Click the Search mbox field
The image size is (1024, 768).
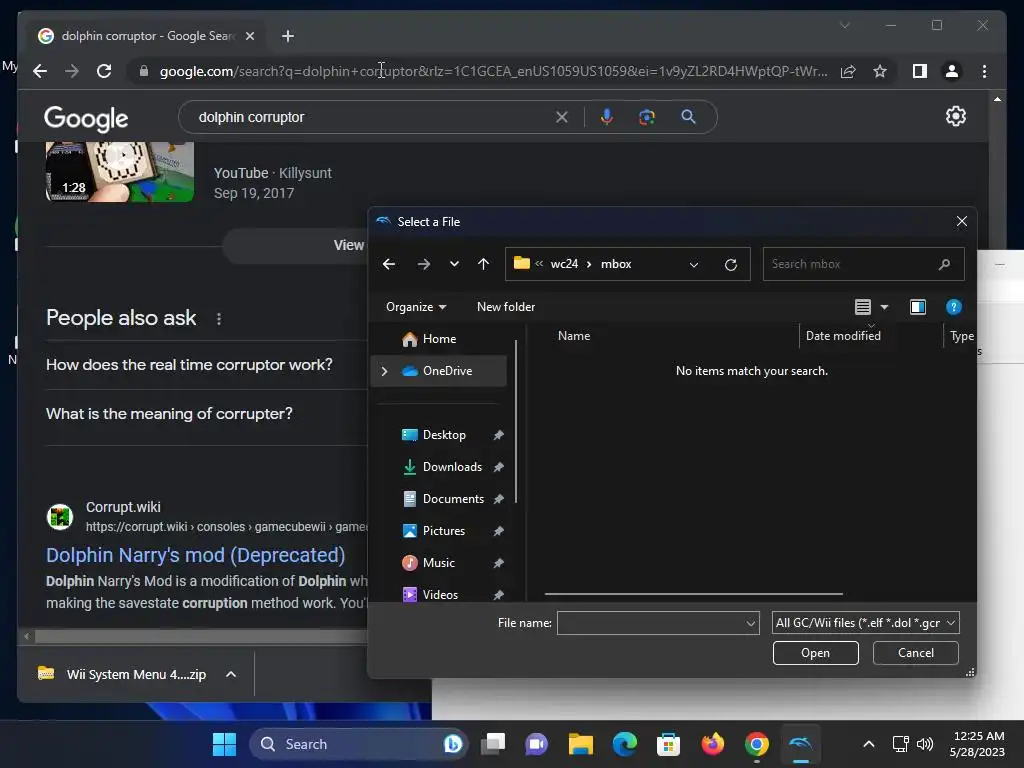point(863,264)
